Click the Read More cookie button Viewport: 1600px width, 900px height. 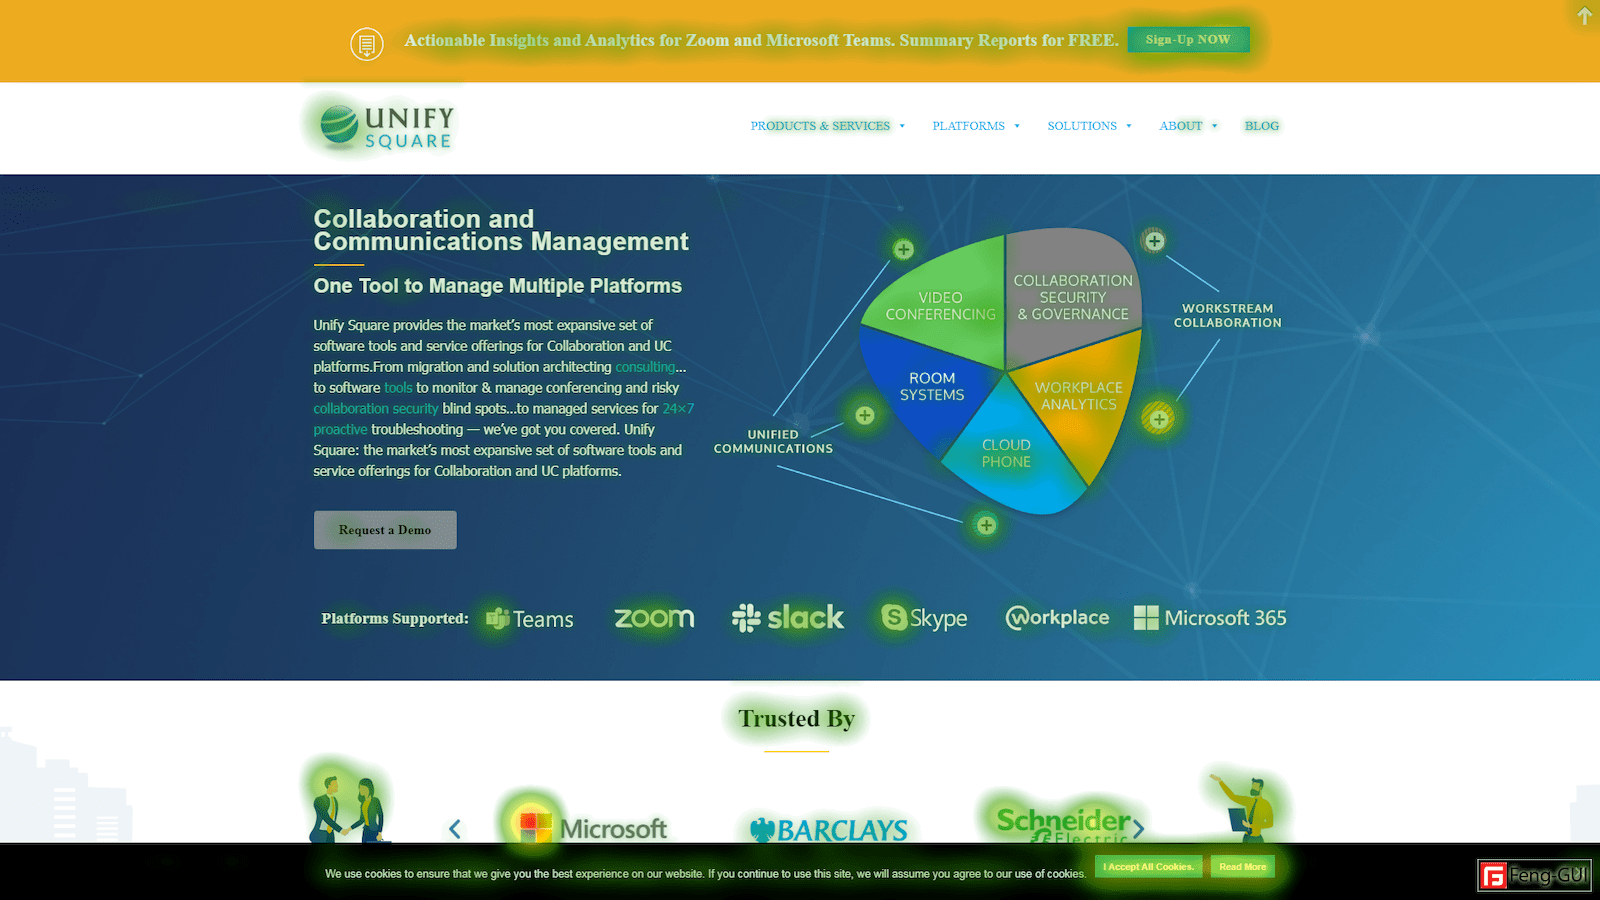(x=1242, y=867)
